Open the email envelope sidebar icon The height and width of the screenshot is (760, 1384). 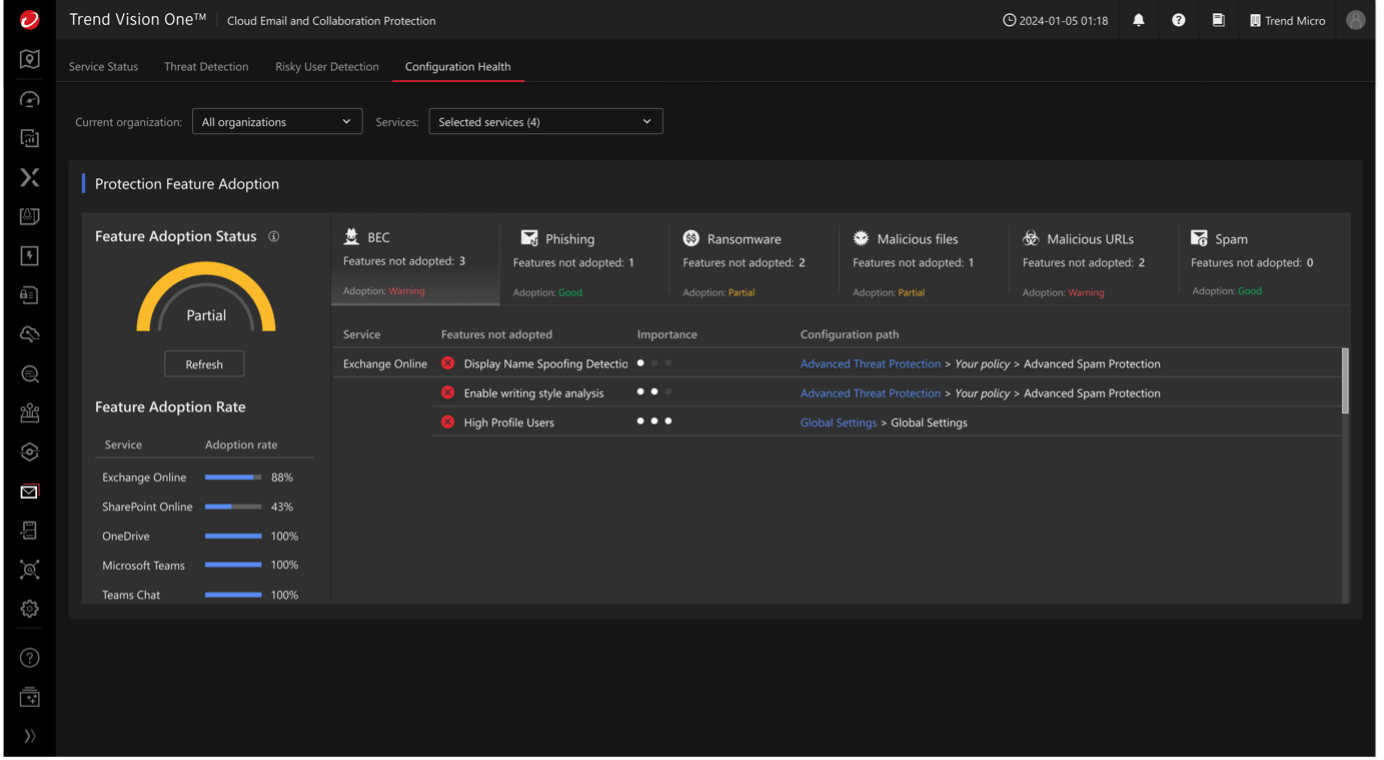(30, 491)
